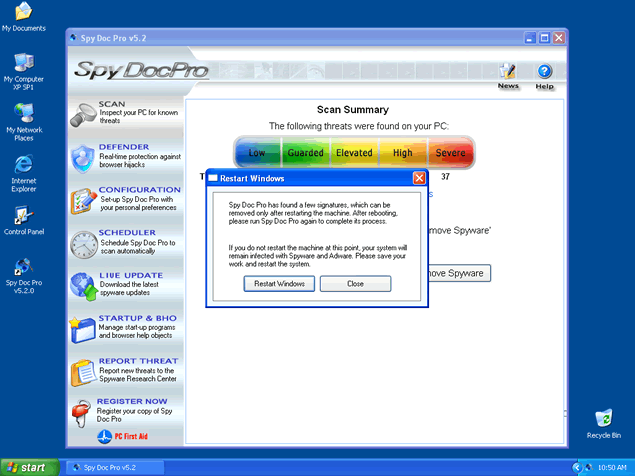Select the Severe threat level segment
The height and width of the screenshot is (476, 635).
[450, 153]
